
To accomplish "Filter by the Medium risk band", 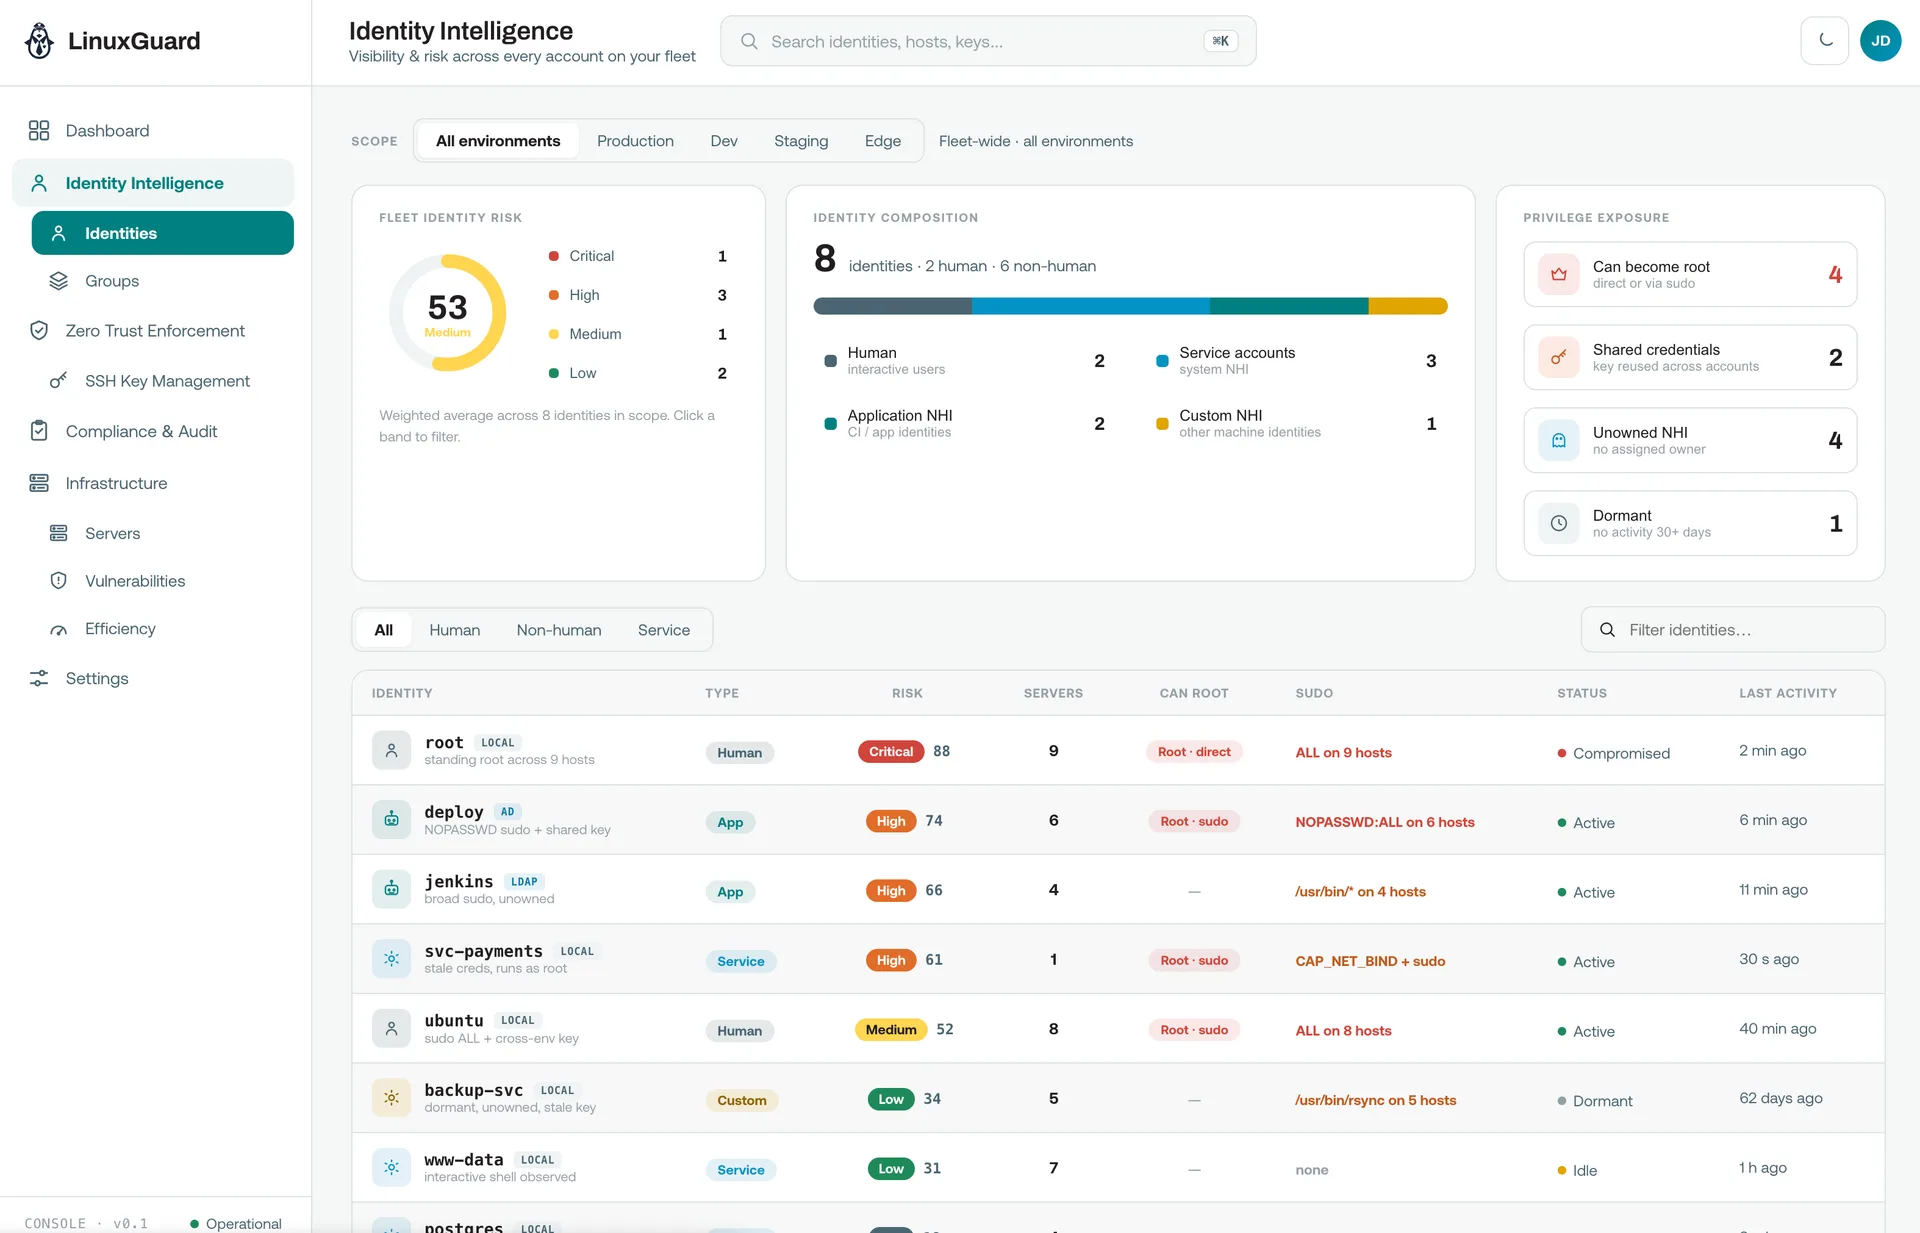I will click(x=638, y=334).
